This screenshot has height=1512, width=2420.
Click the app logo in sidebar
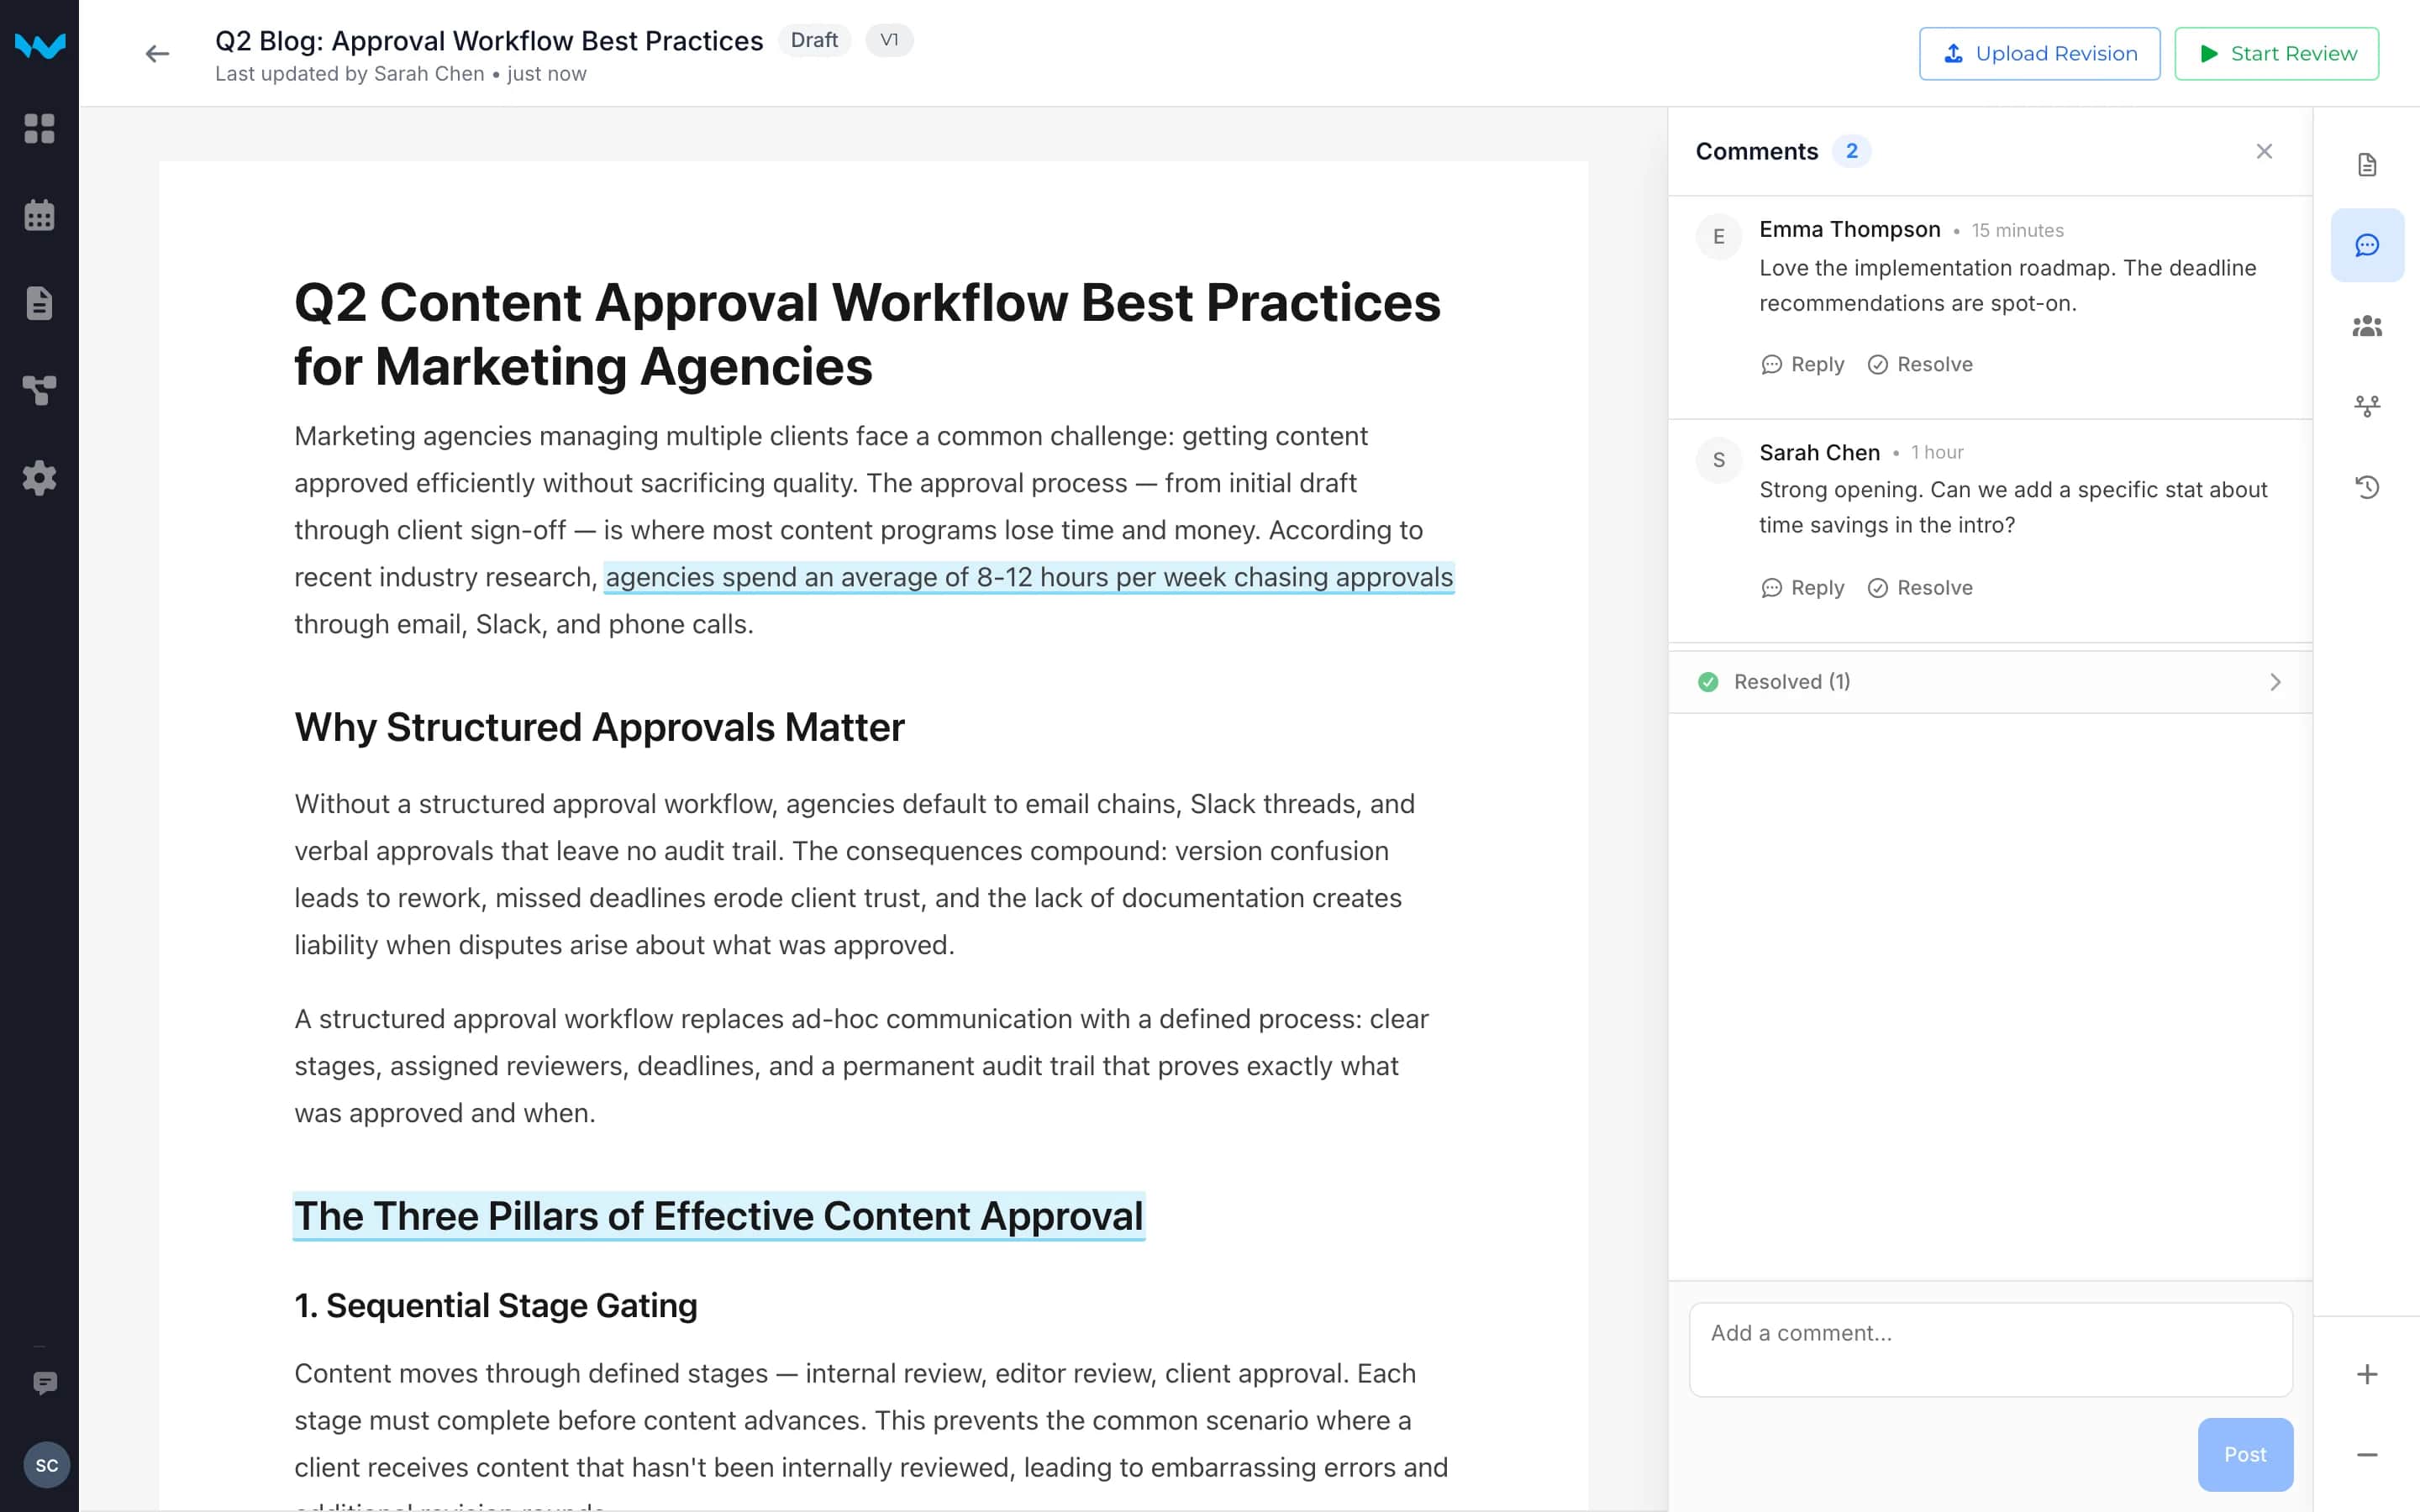[40, 46]
